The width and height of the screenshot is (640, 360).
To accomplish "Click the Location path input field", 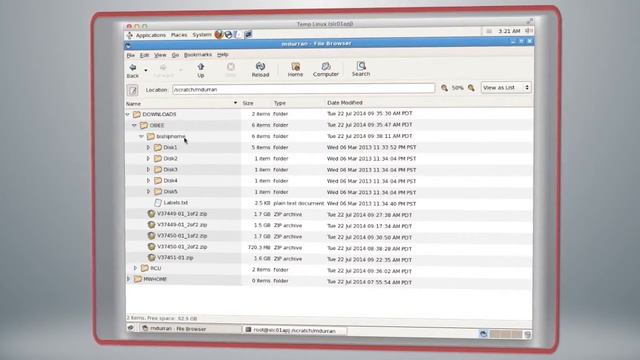I will (x=304, y=89).
